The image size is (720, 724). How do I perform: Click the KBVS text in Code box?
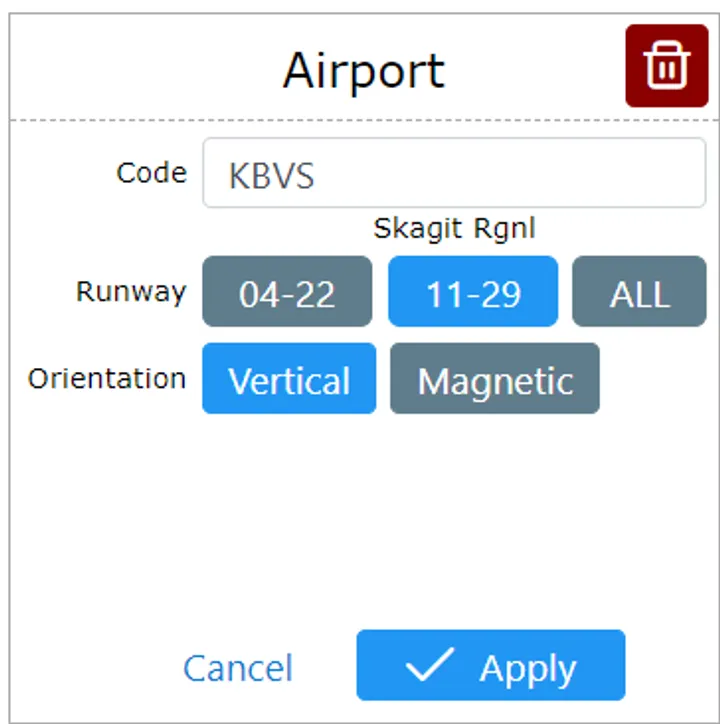click(271, 176)
